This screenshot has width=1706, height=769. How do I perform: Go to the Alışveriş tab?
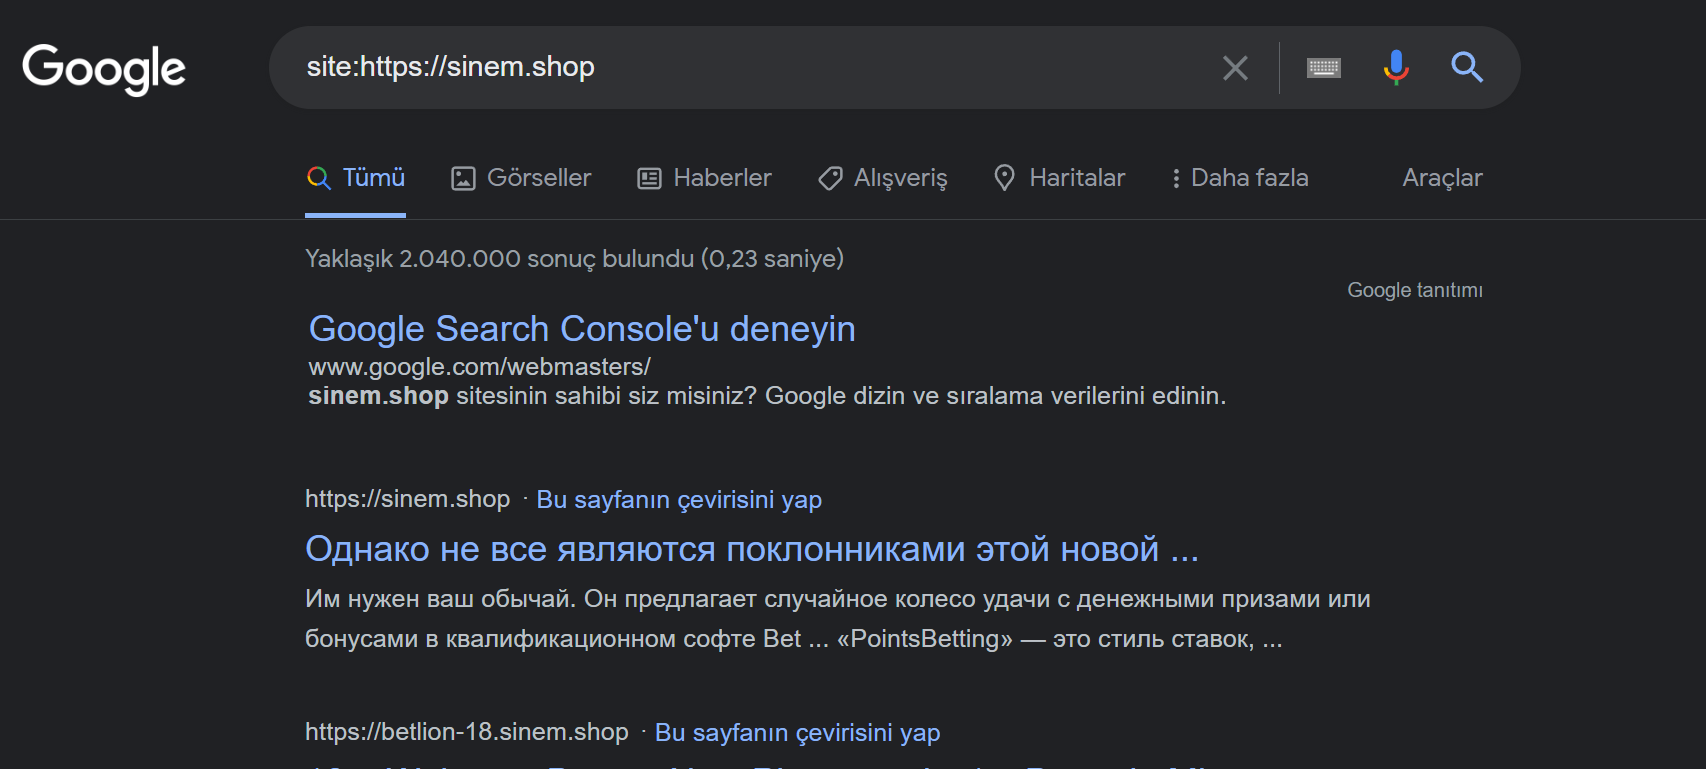[x=882, y=178]
